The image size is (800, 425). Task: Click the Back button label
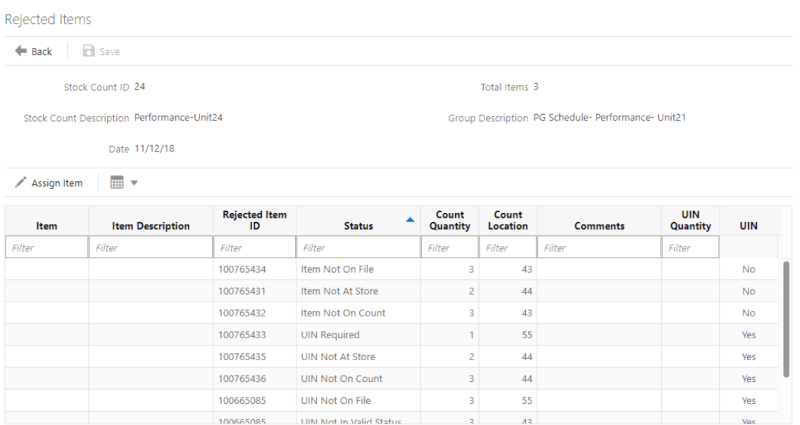coord(42,52)
